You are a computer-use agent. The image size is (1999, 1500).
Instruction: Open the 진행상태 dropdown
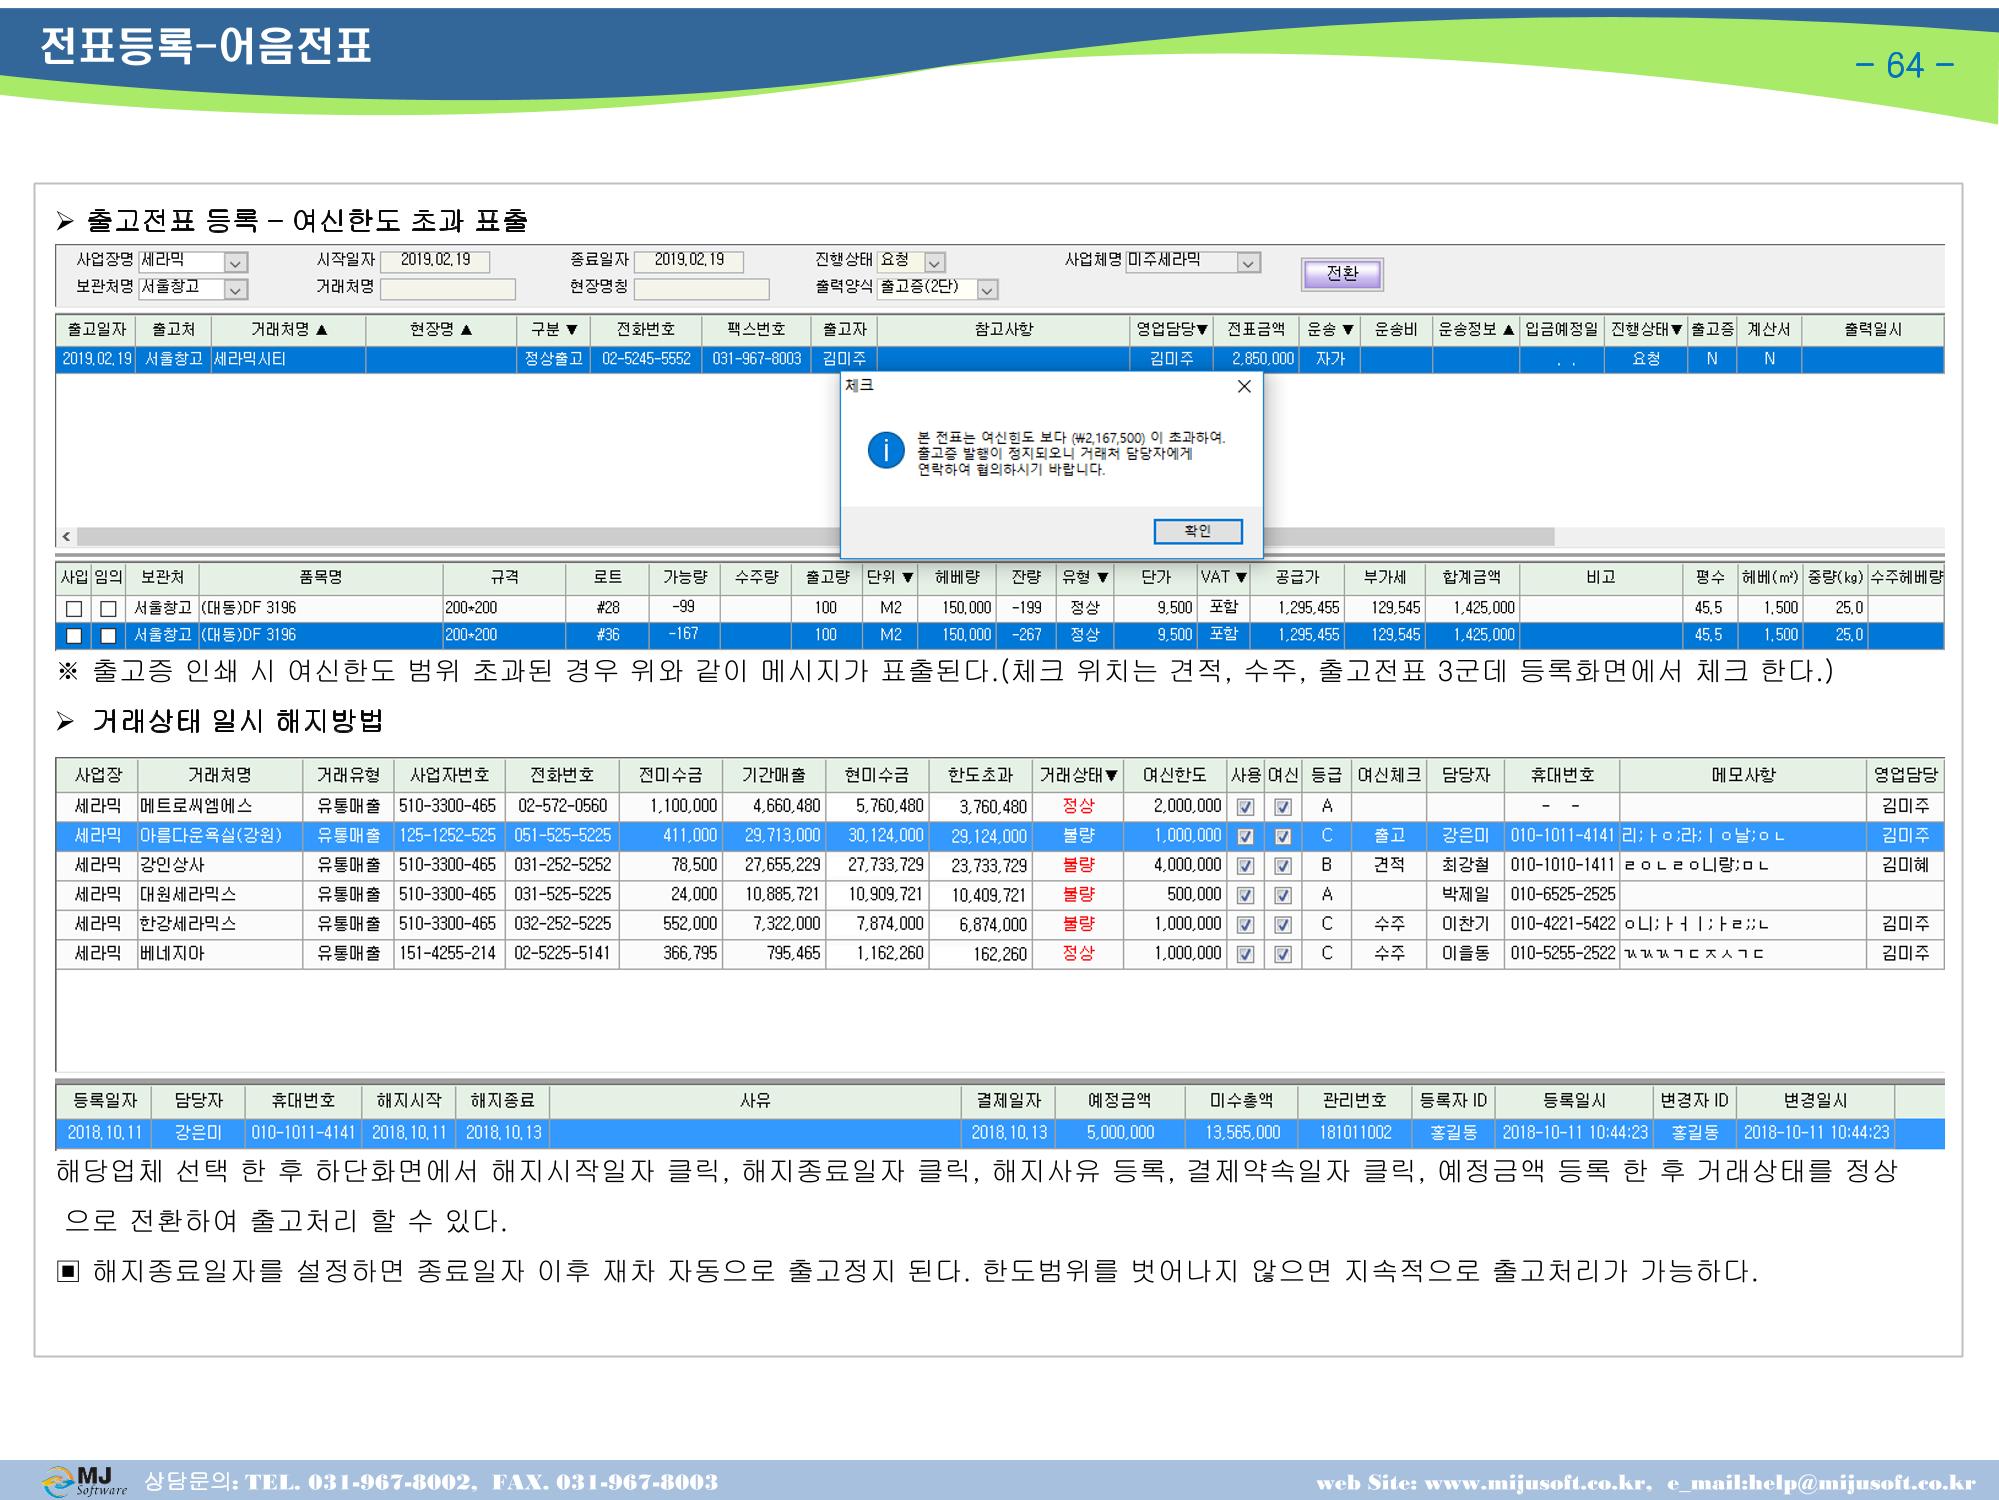(934, 263)
